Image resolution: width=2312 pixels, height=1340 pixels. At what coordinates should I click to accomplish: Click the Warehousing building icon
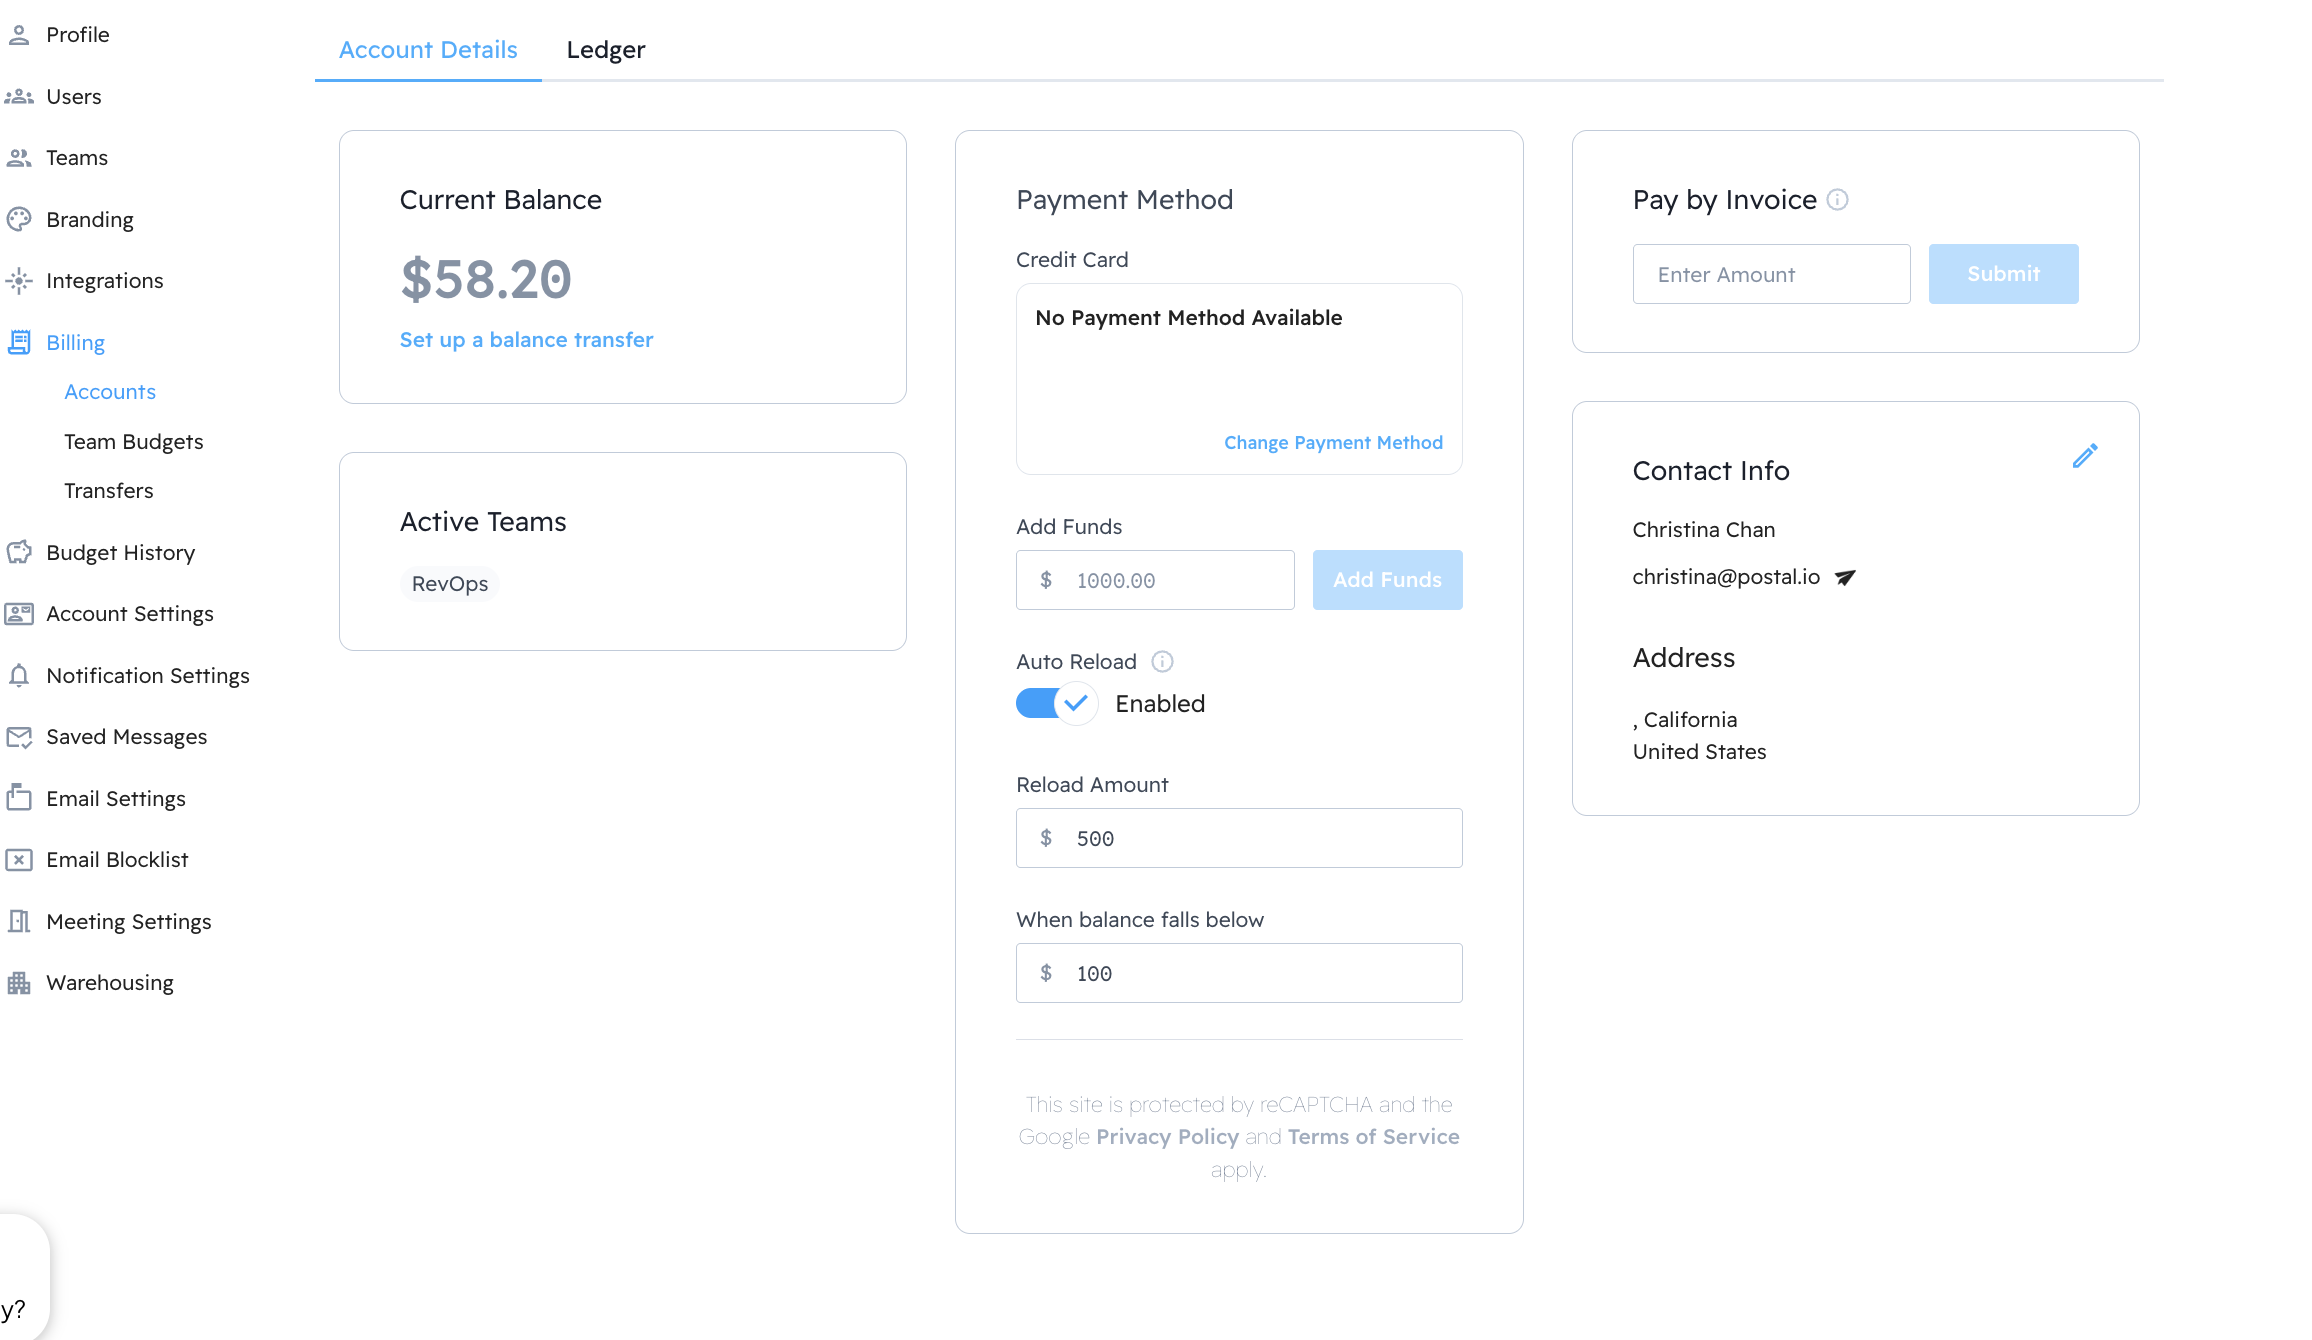point(19,983)
